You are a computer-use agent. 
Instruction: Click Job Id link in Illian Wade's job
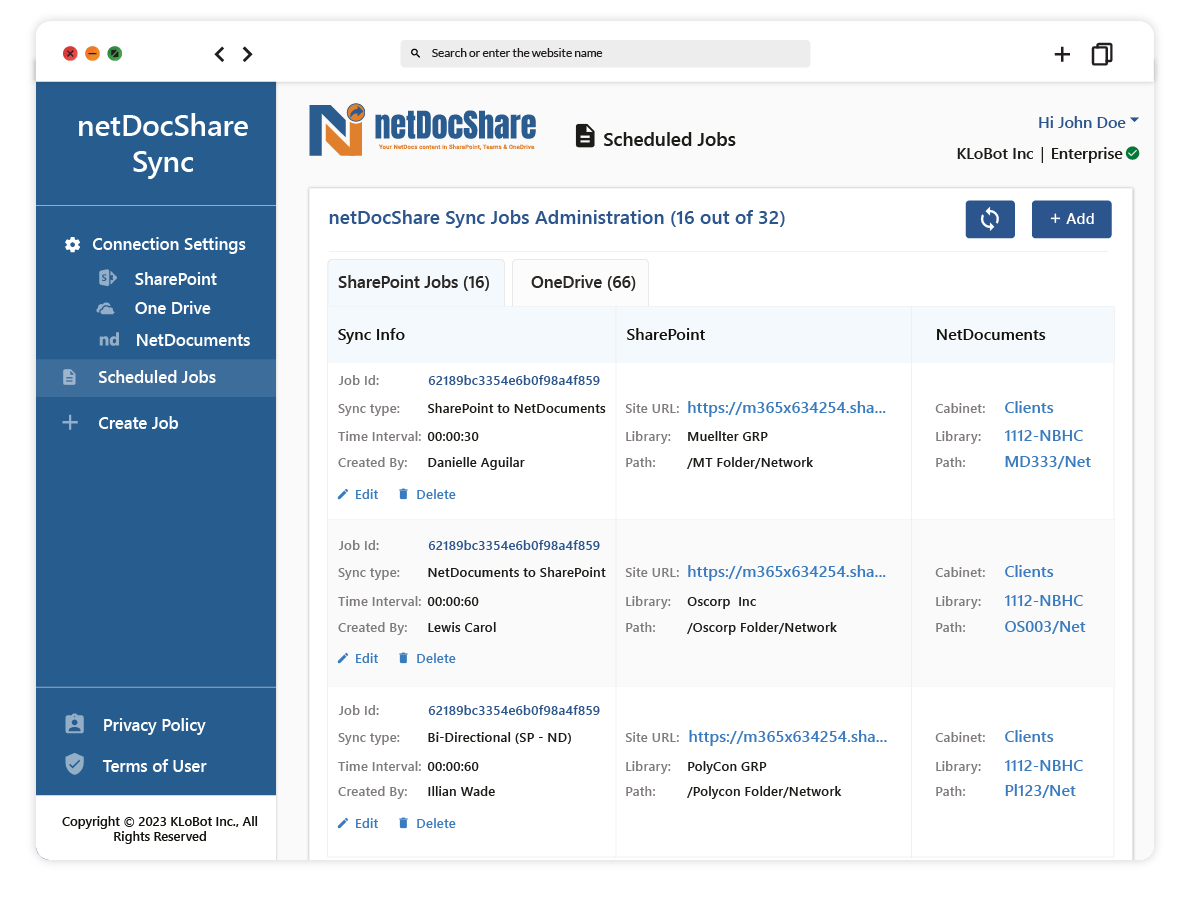(514, 711)
